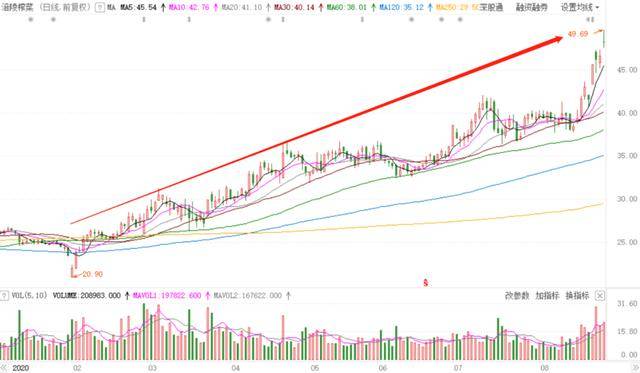Click the 2020 label on time axis
The width and height of the screenshot is (640, 373).
20,368
